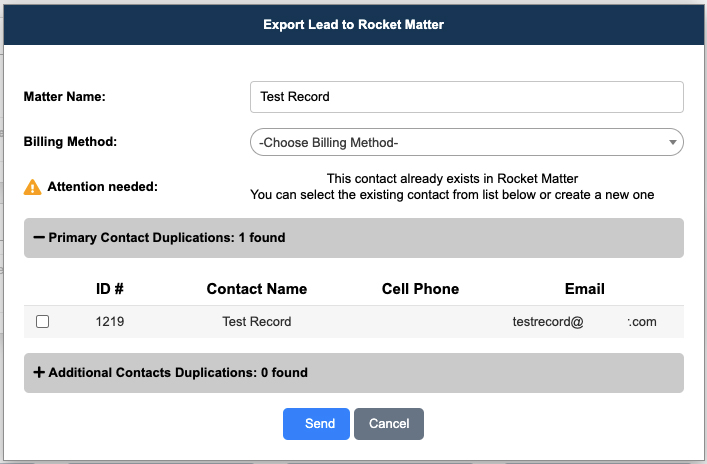Click the orange attention warning icon
707x464 pixels.
[x=32, y=187]
